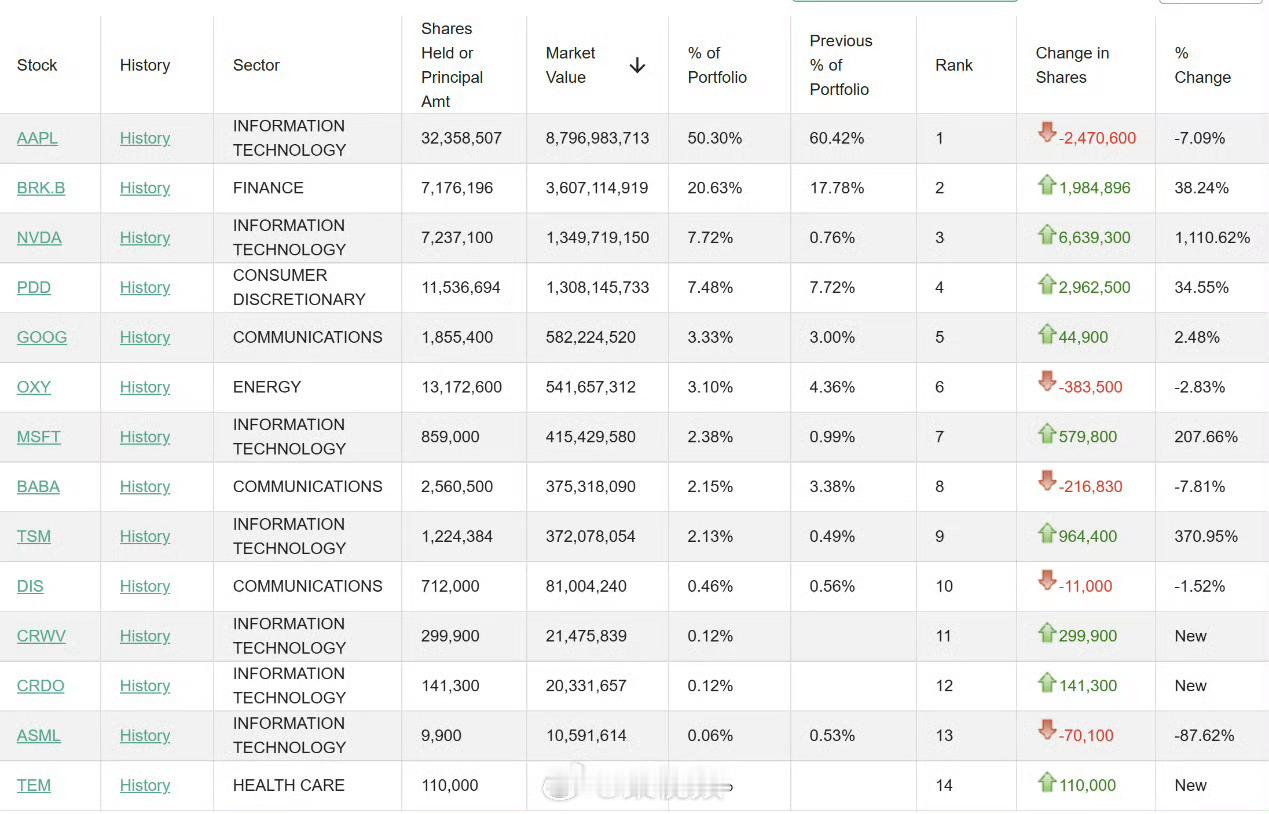Click the red down arrow in ASML row
Image resolution: width=1269 pixels, height=814 pixels.
(x=1047, y=730)
